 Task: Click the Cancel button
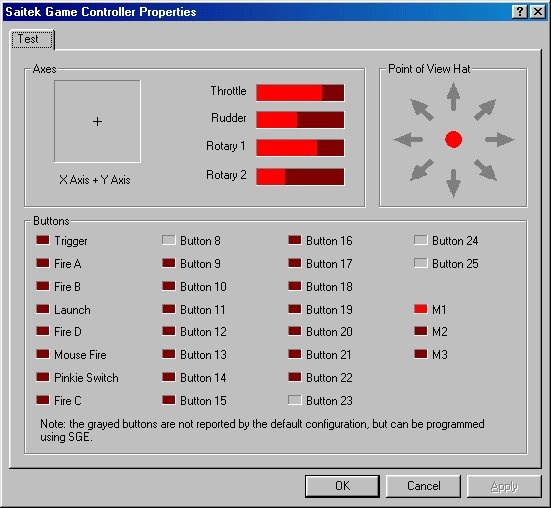click(423, 486)
